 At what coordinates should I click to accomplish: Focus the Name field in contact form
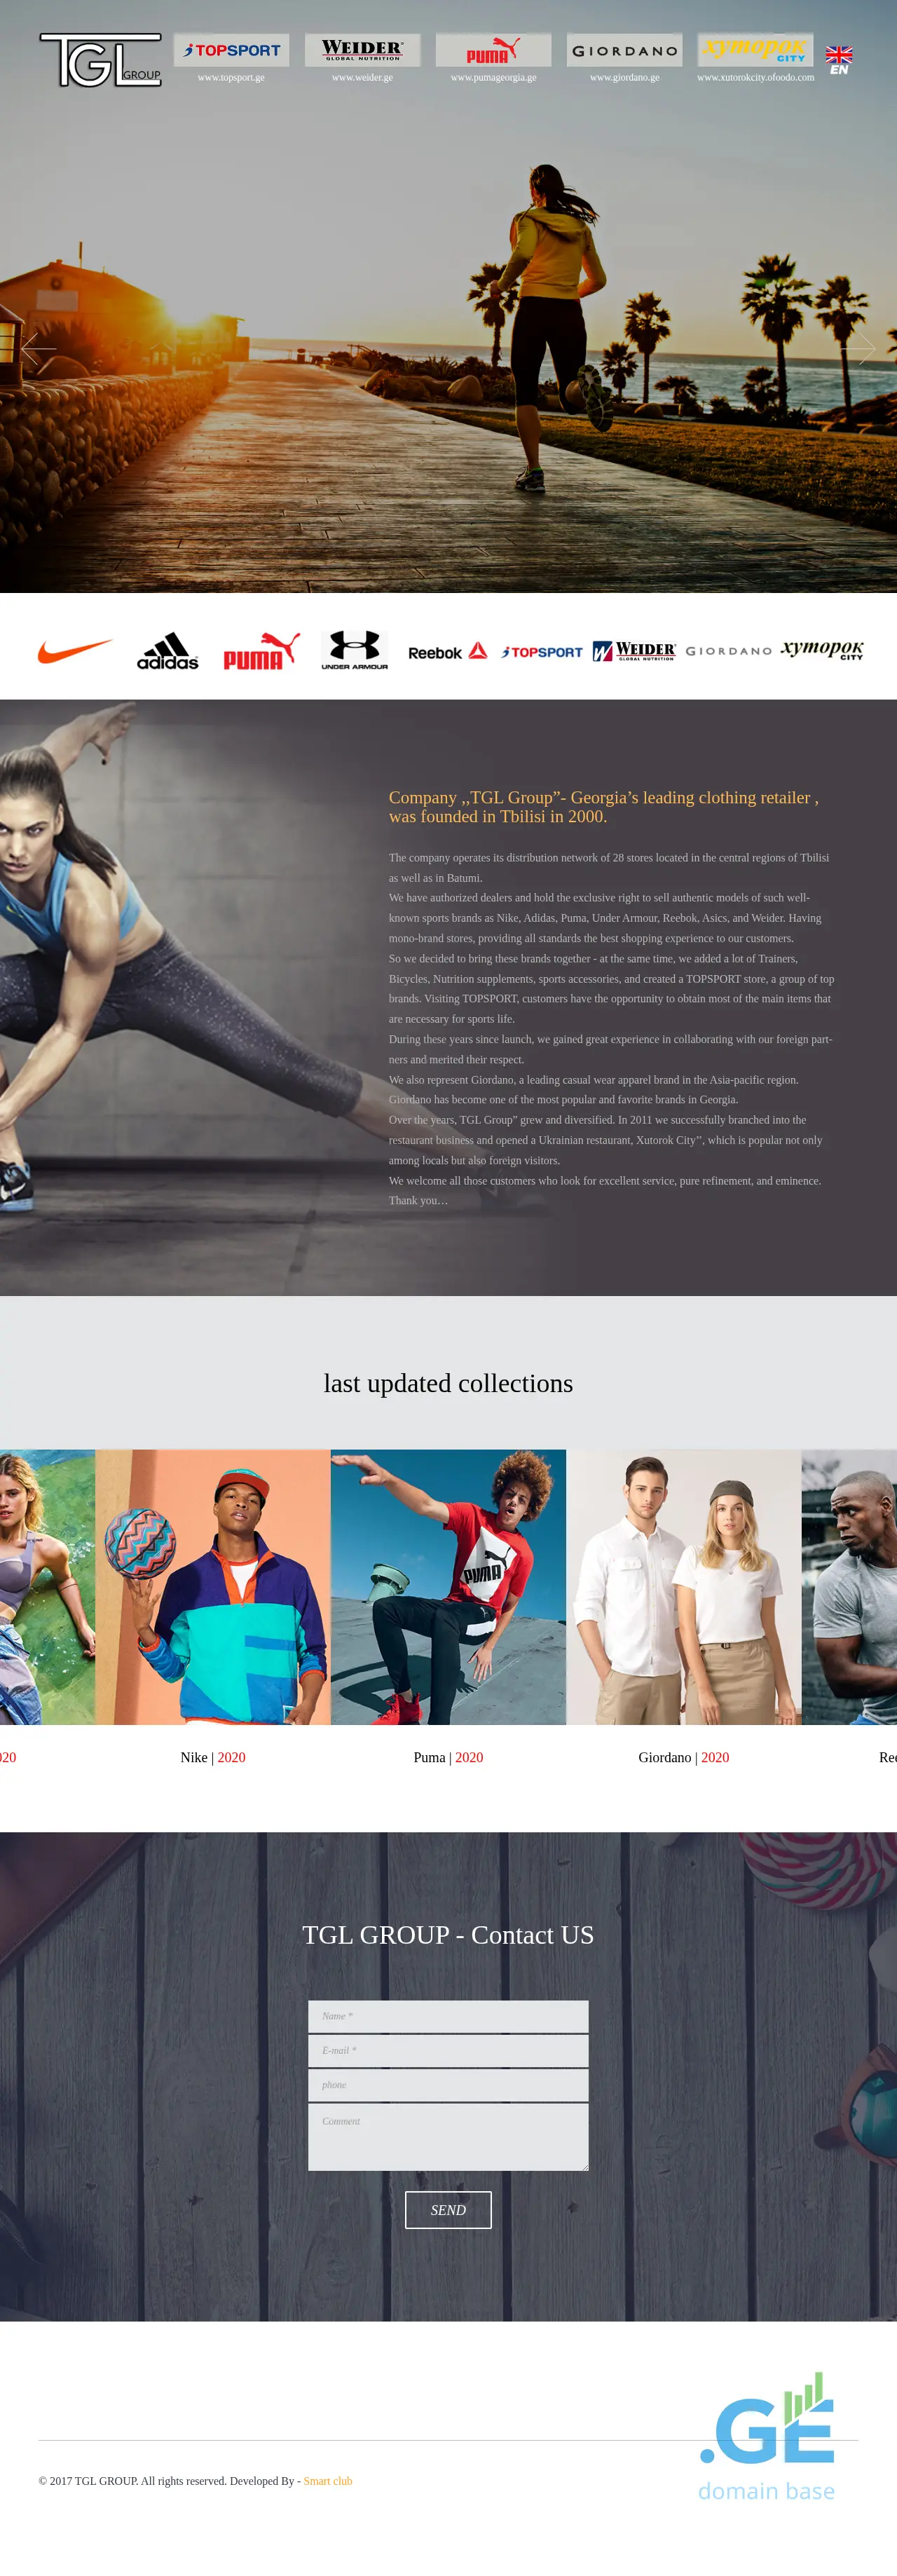click(x=448, y=2016)
